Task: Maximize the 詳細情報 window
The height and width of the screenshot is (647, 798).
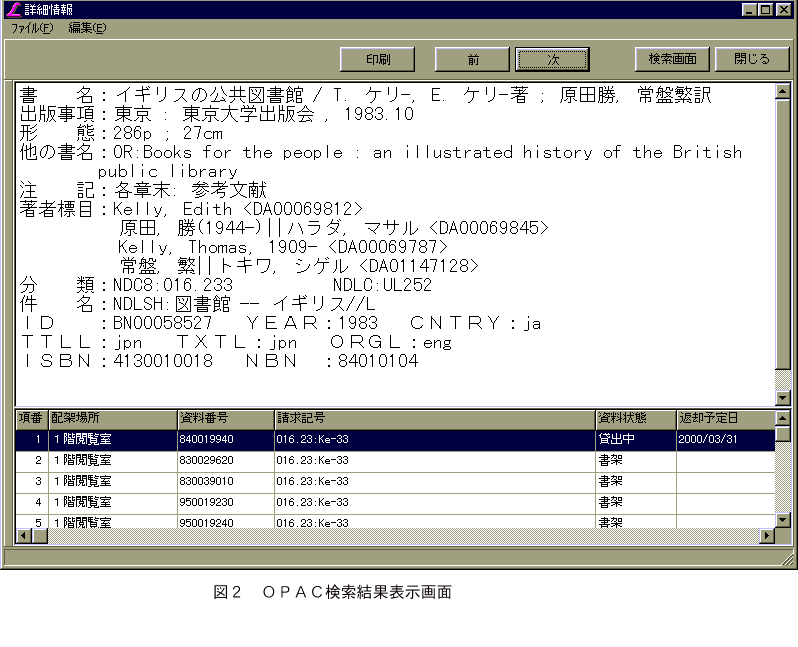Action: tap(765, 9)
